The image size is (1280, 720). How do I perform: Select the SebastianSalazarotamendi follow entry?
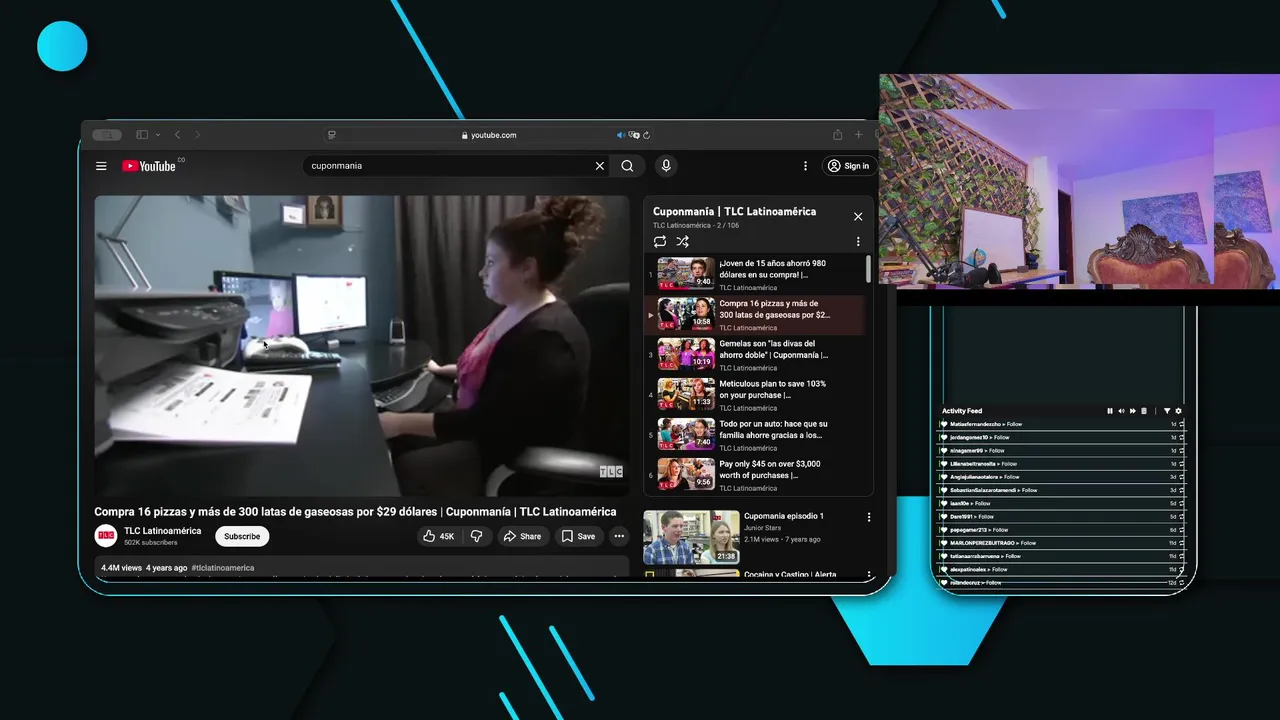click(1062, 490)
